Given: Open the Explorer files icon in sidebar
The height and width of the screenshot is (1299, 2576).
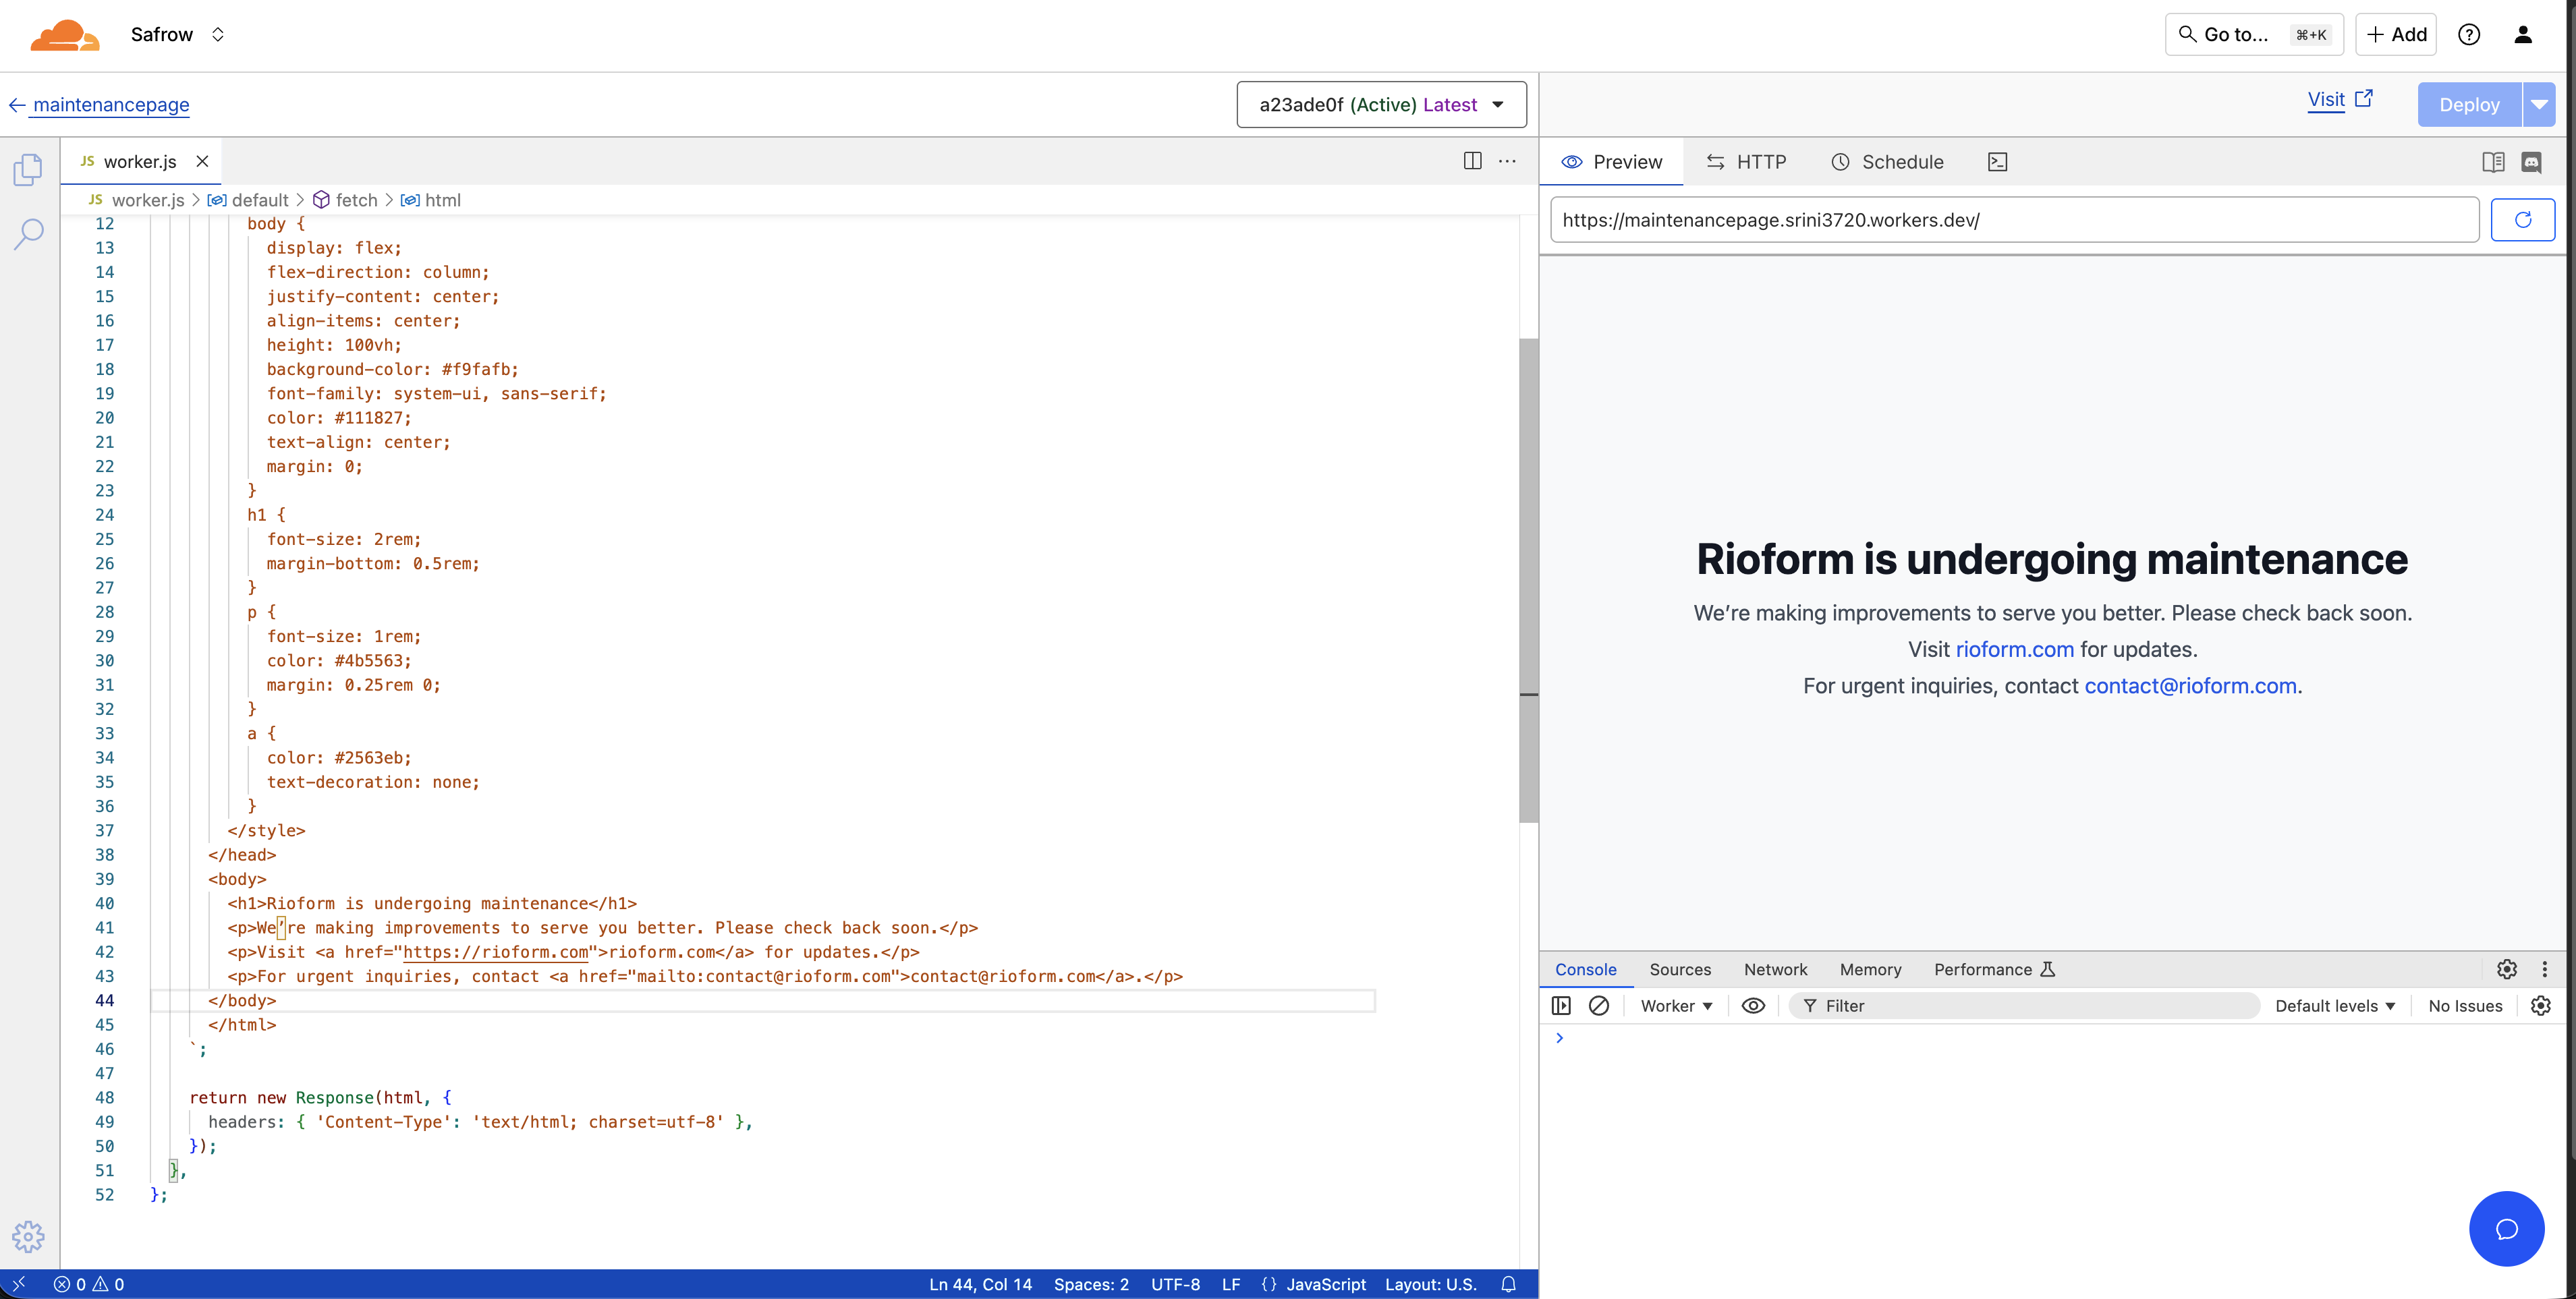Looking at the screenshot, I should click(x=28, y=169).
